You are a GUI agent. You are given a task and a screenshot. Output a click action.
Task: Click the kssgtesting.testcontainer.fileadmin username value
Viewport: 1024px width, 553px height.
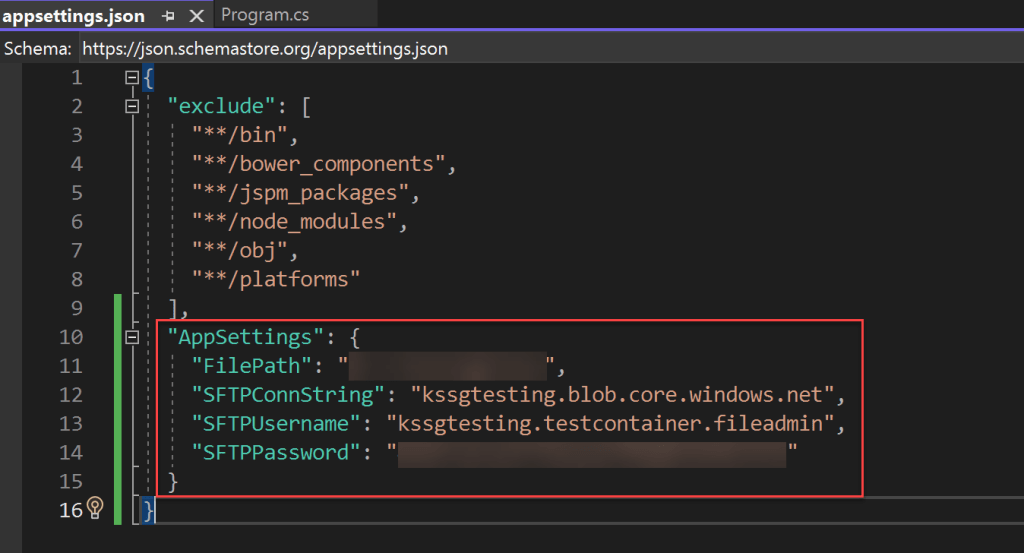[616, 424]
